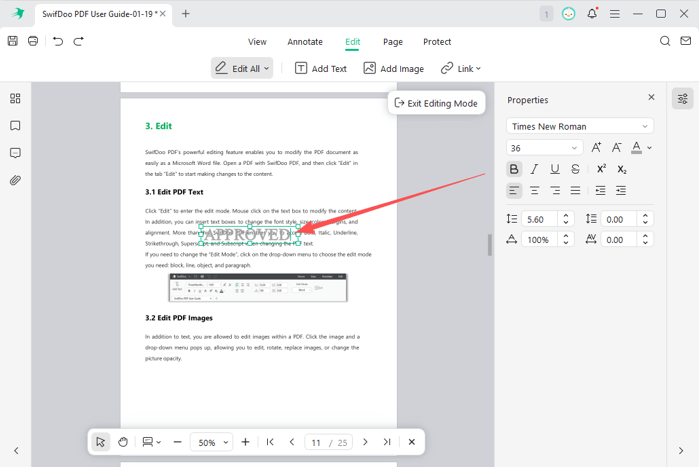Toggle Superscript formatting

click(601, 169)
